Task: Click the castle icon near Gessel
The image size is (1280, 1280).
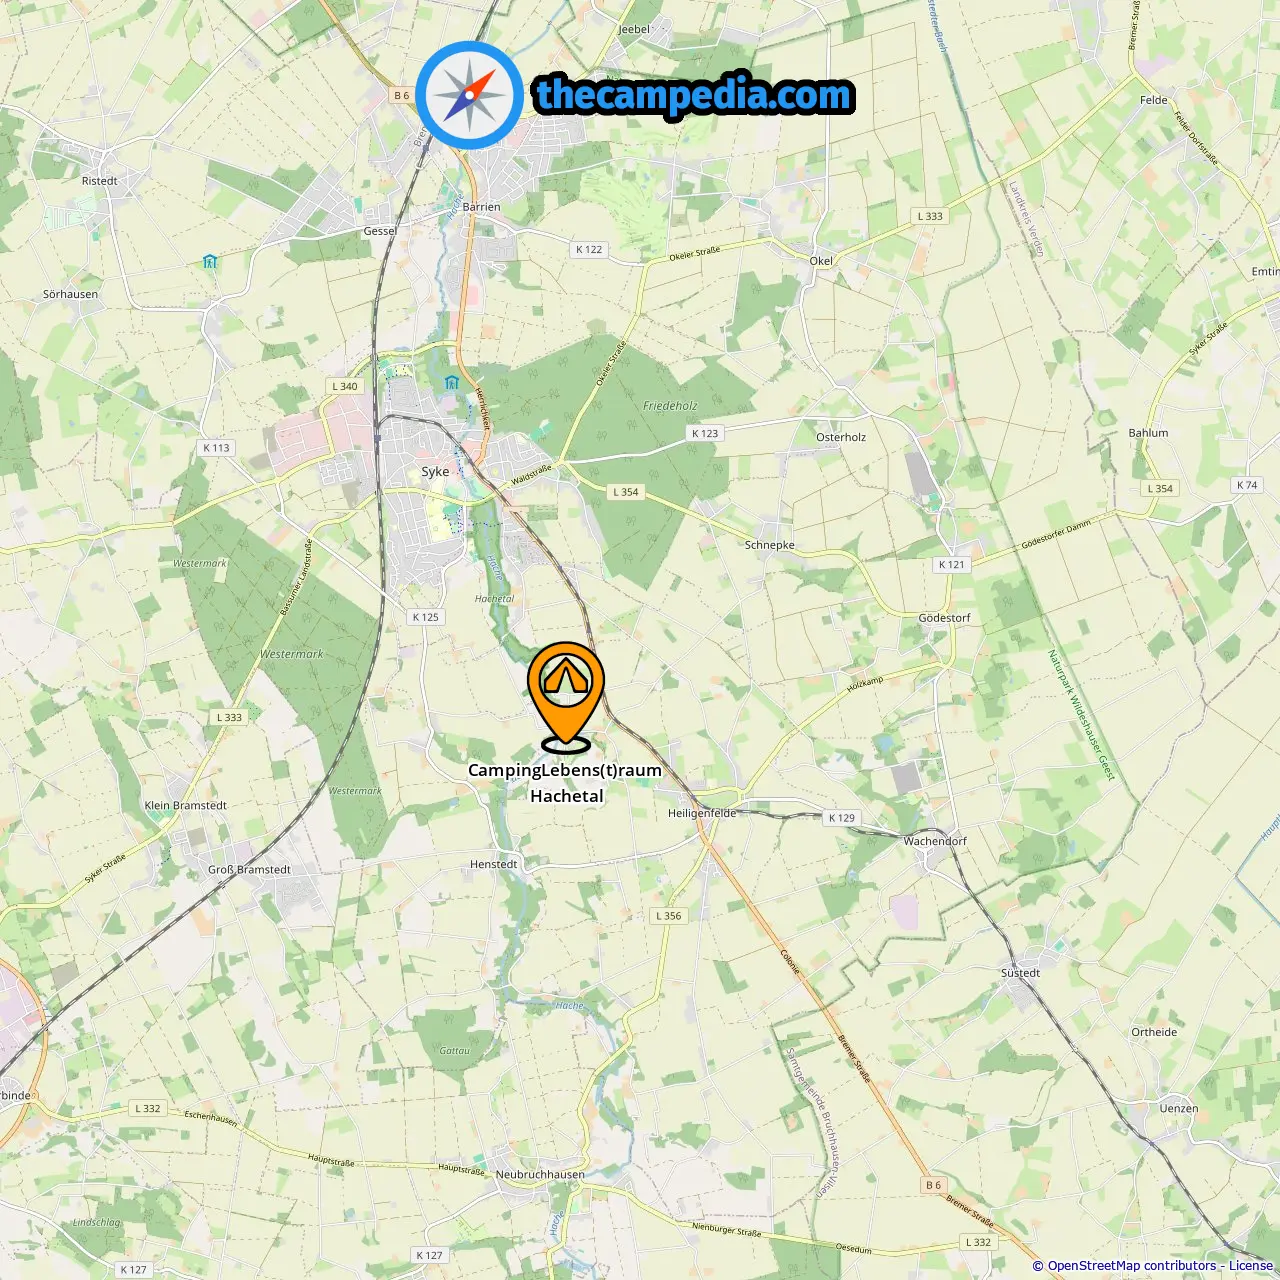Action: 209,262
